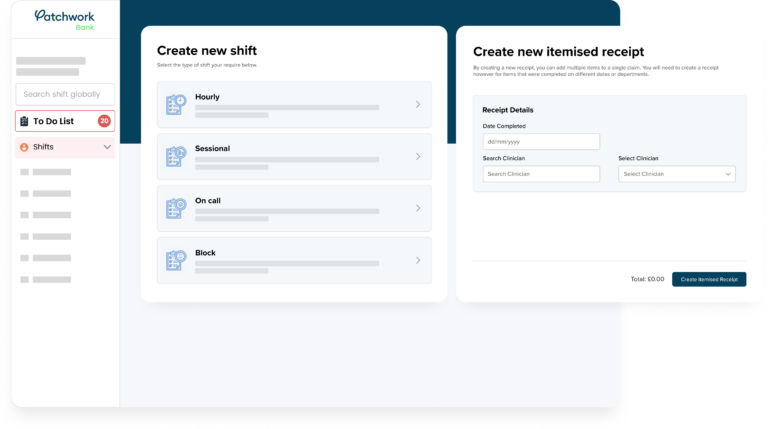
Task: Open the To Do List menu item
Action: point(60,121)
